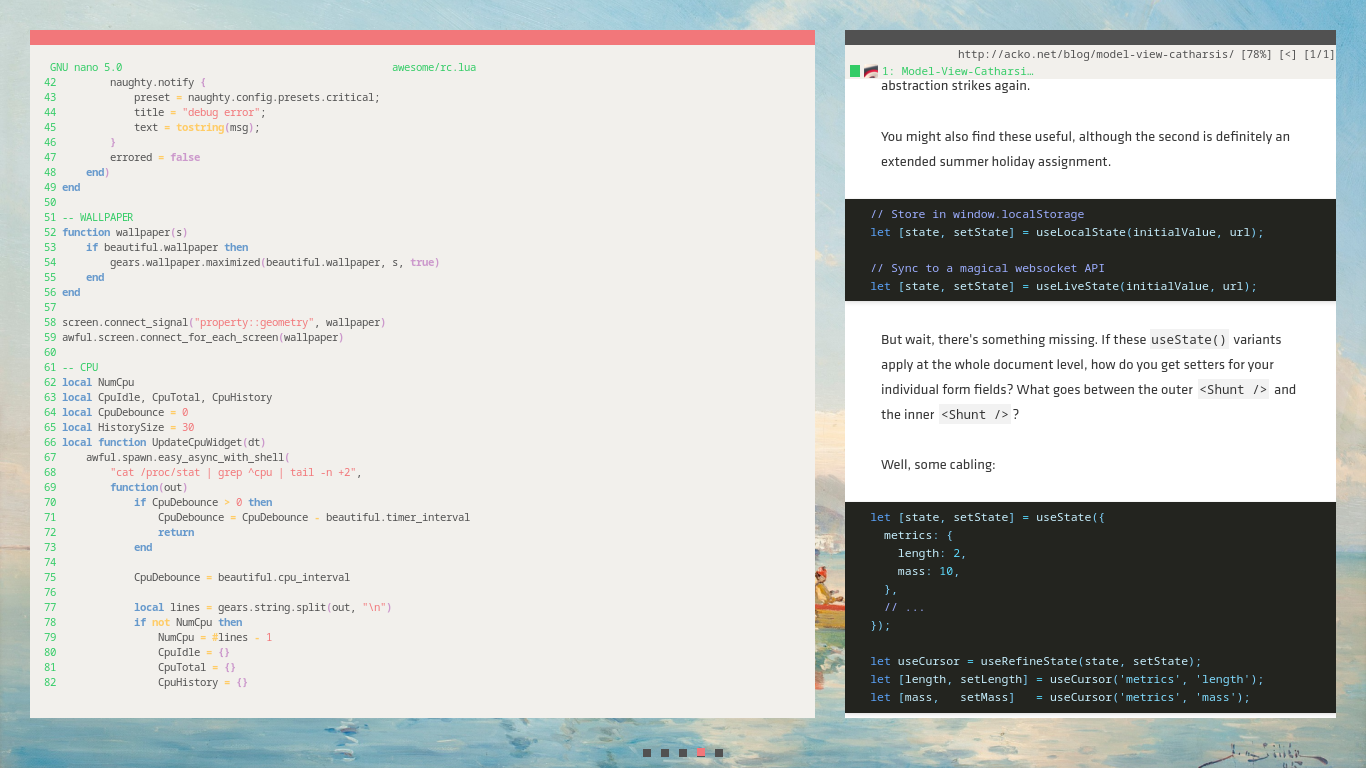
Task: Click 'let [state, setState] = useState({' code line
Action: (x=987, y=517)
